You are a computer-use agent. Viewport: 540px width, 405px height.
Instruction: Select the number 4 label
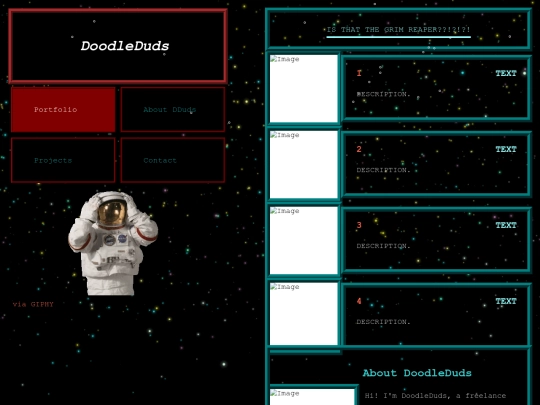pos(359,301)
